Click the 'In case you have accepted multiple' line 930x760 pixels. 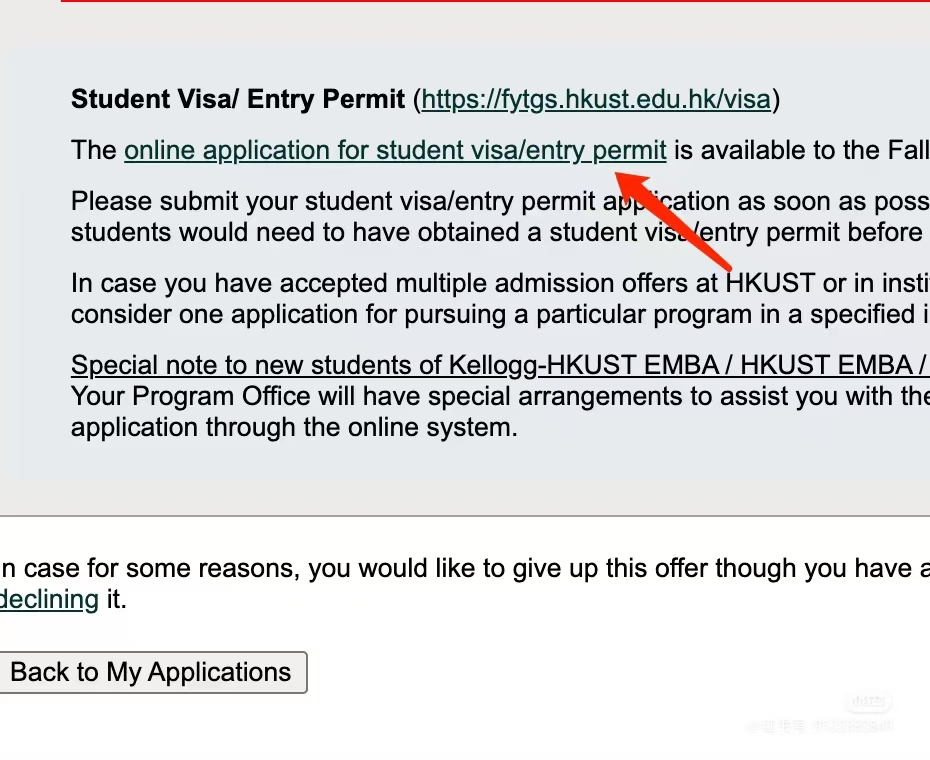[500, 284]
